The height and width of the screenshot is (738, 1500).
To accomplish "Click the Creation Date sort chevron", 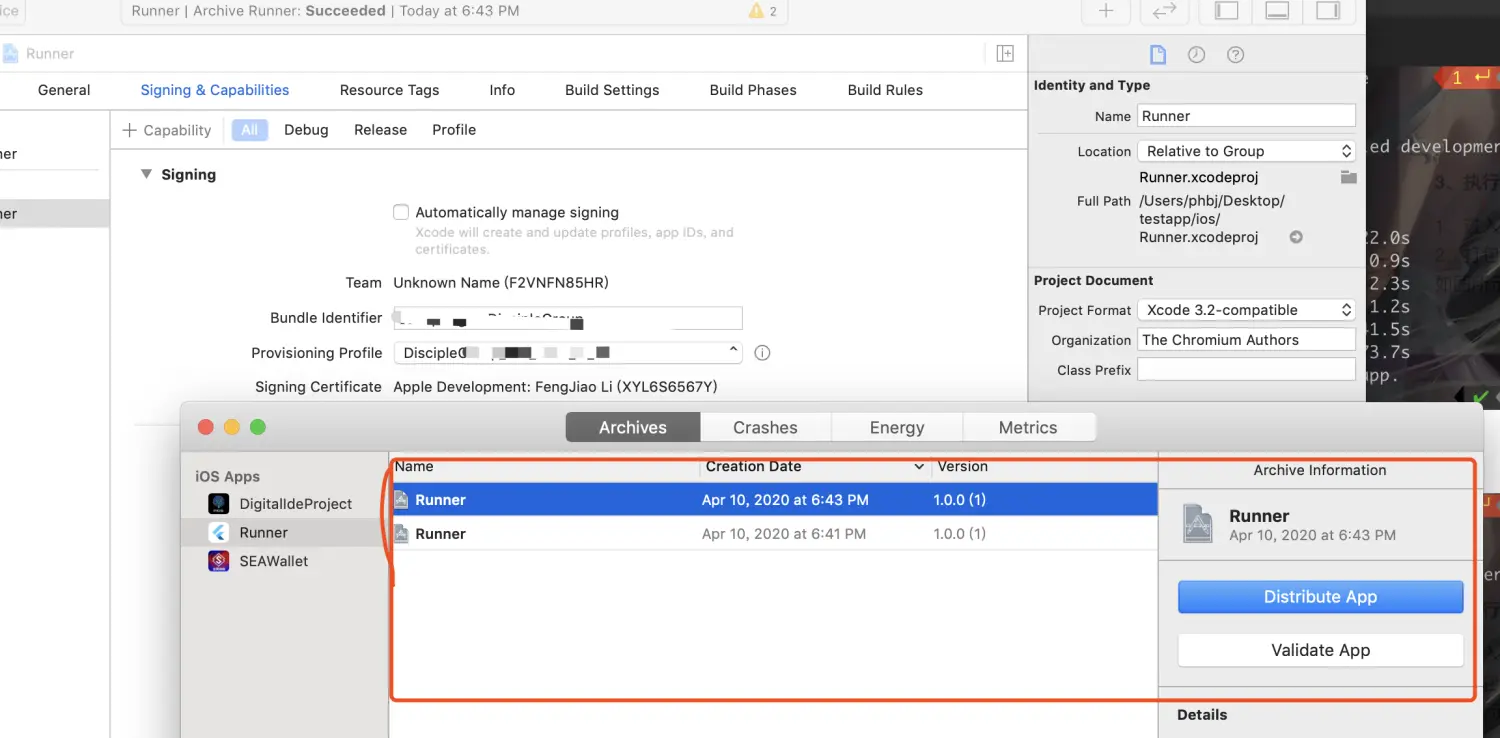I will tap(919, 467).
